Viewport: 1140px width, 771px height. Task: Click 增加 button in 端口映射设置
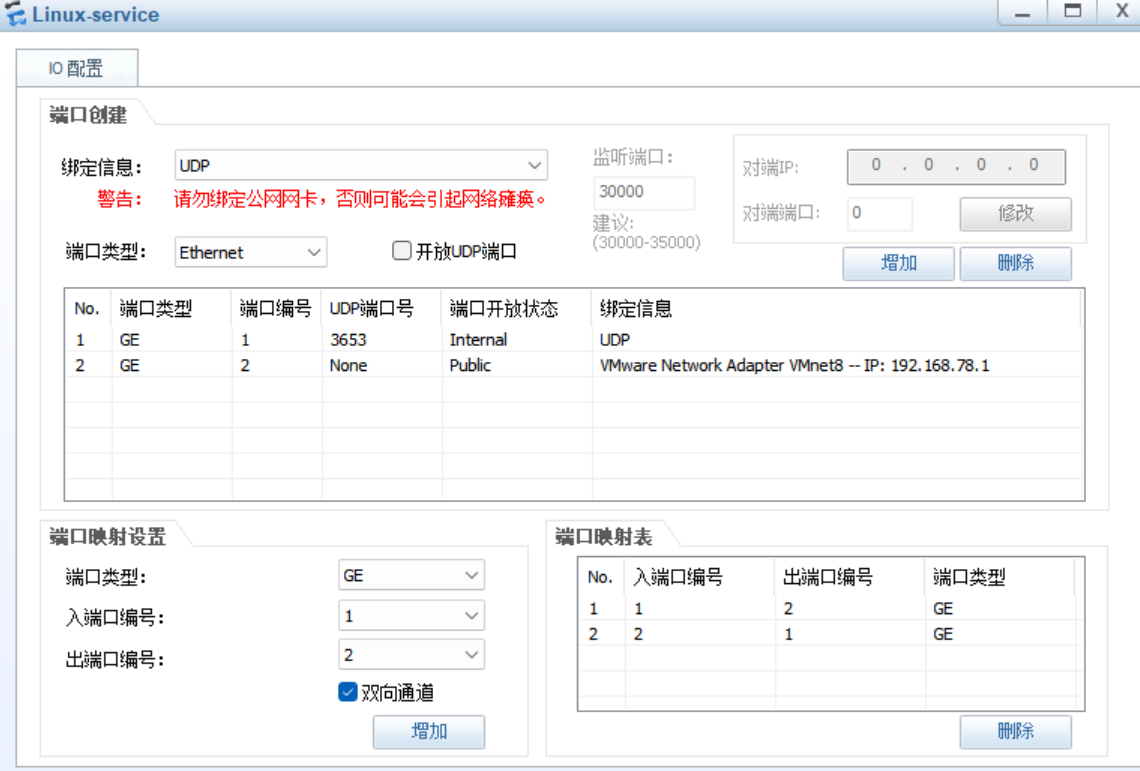(x=429, y=731)
